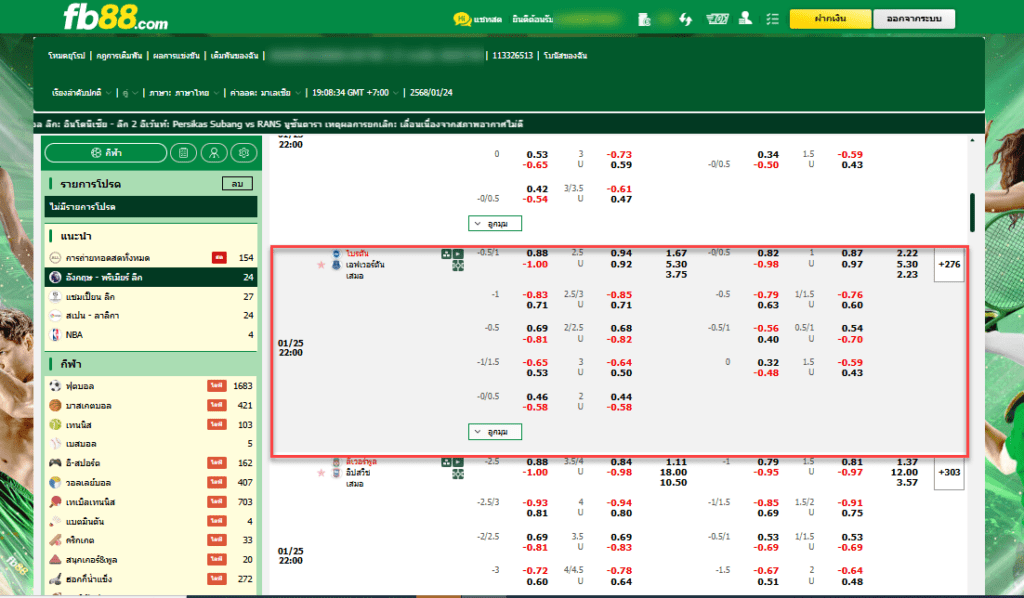Select the ice hockey row with 272

point(151,578)
